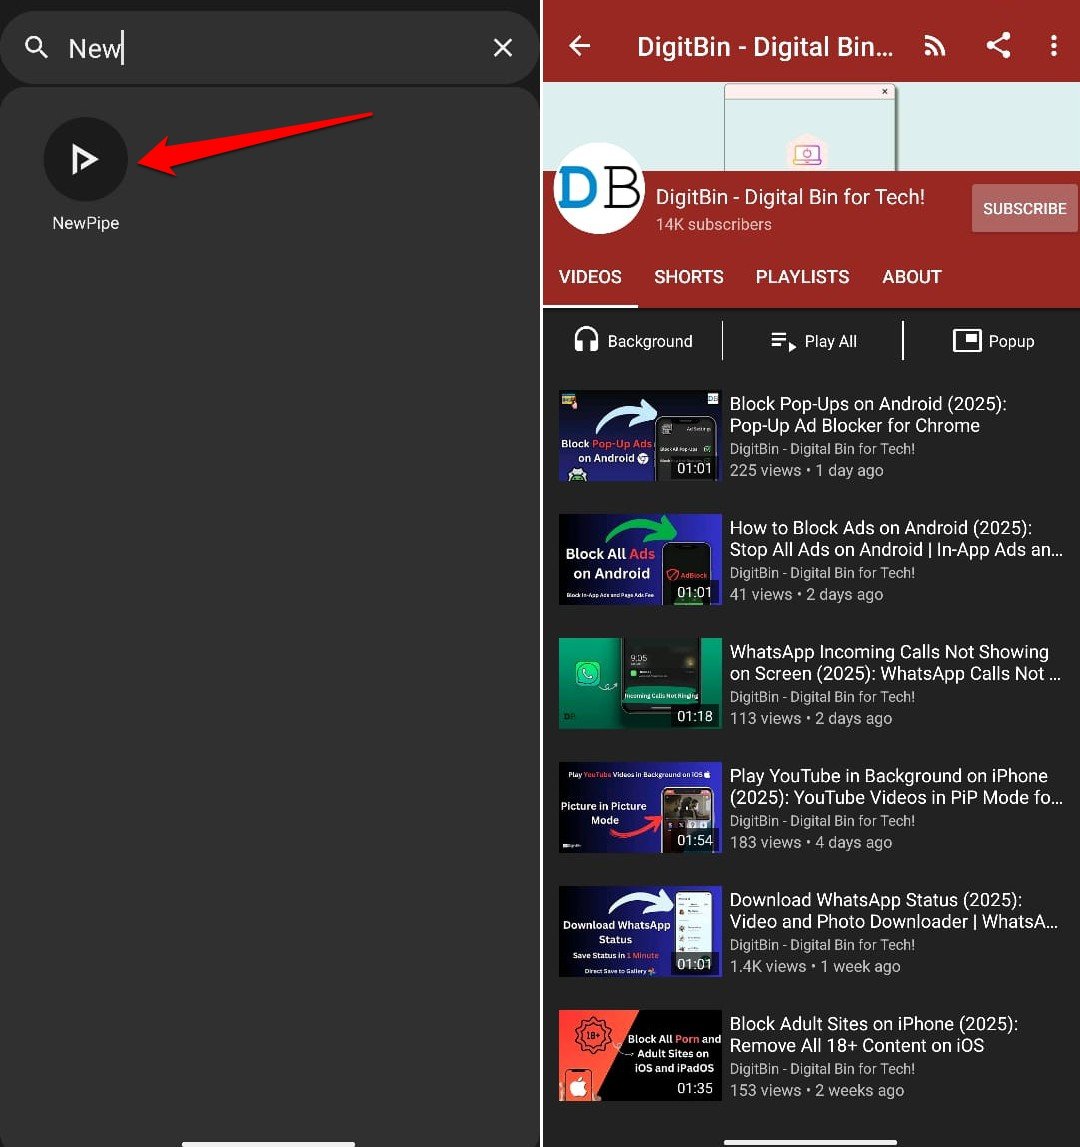Clear the search field with X
Screen dimensions: 1080x1147
[503, 48]
